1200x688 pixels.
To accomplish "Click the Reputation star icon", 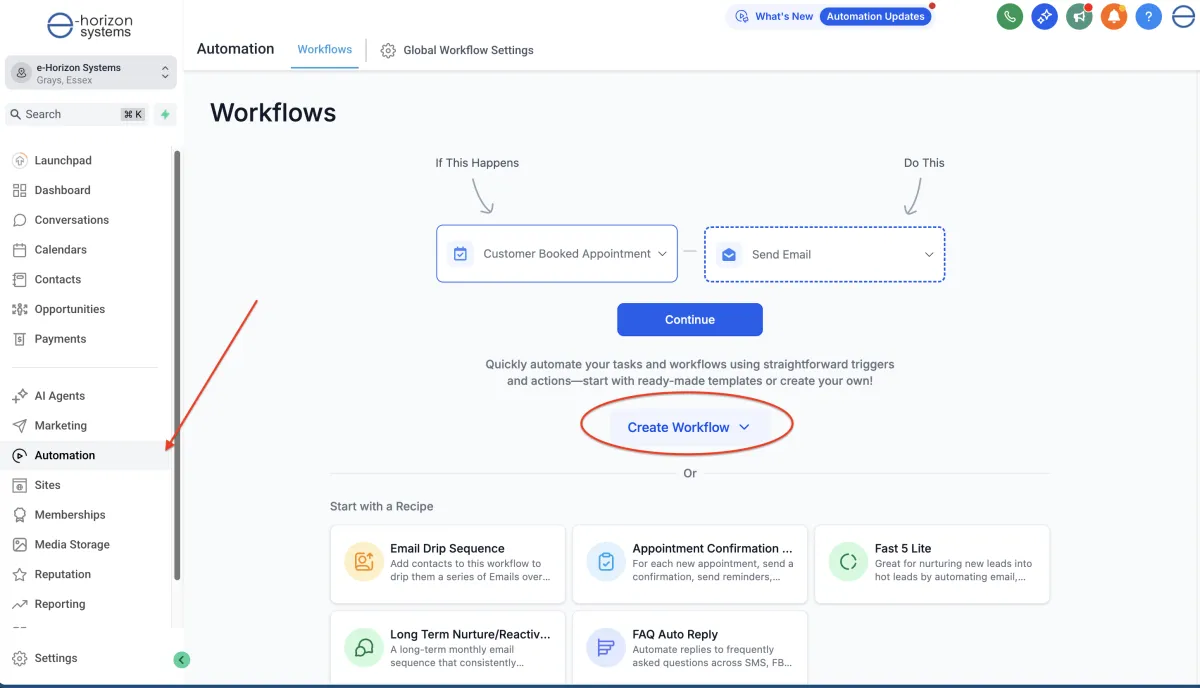I will pyautogui.click(x=20, y=574).
